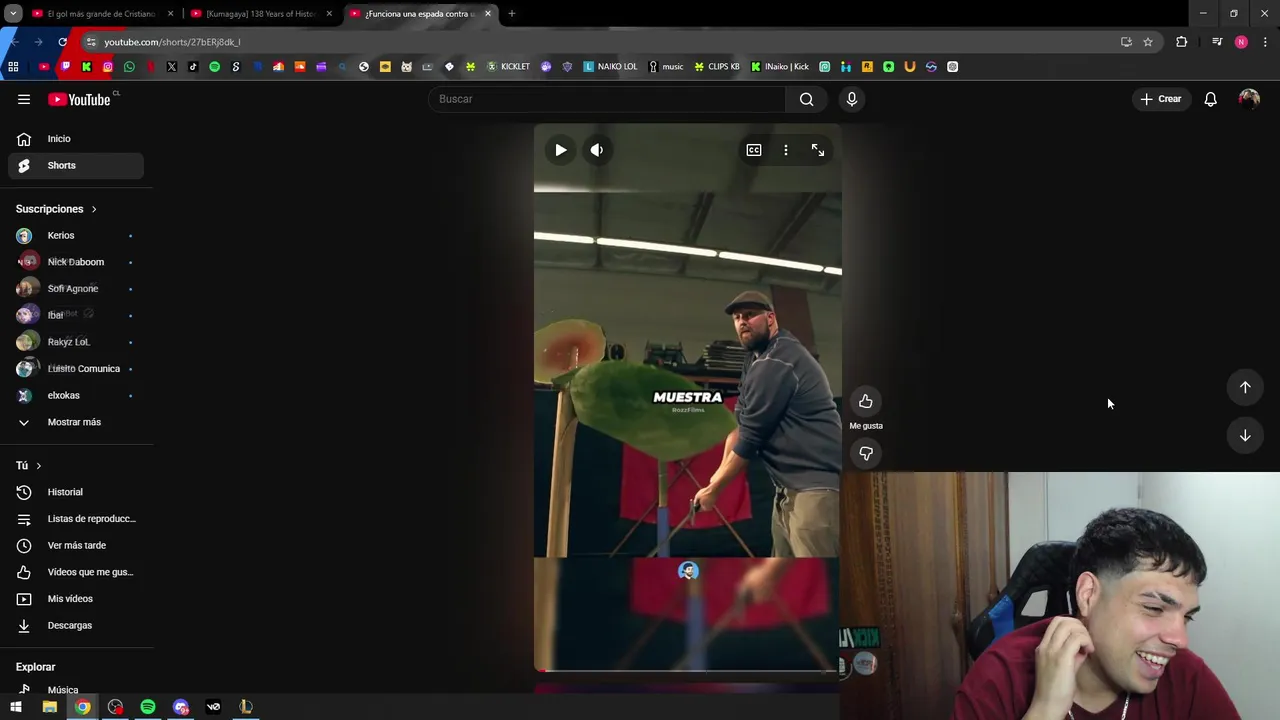Open the tab search dropdown arrow
This screenshot has width=1280, height=720.
coord(13,14)
